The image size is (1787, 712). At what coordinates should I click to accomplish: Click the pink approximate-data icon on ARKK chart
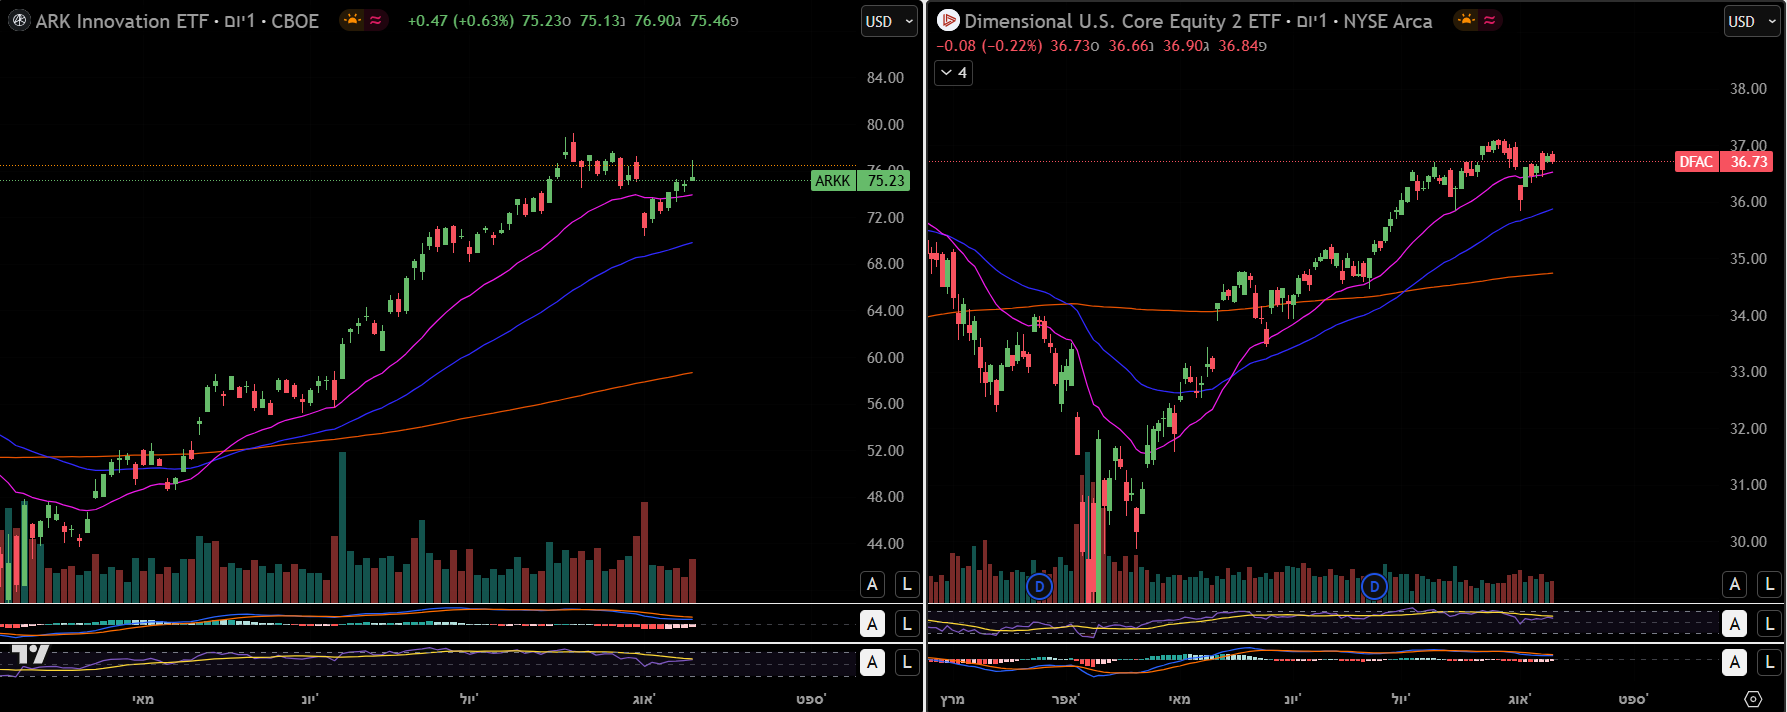(x=376, y=20)
